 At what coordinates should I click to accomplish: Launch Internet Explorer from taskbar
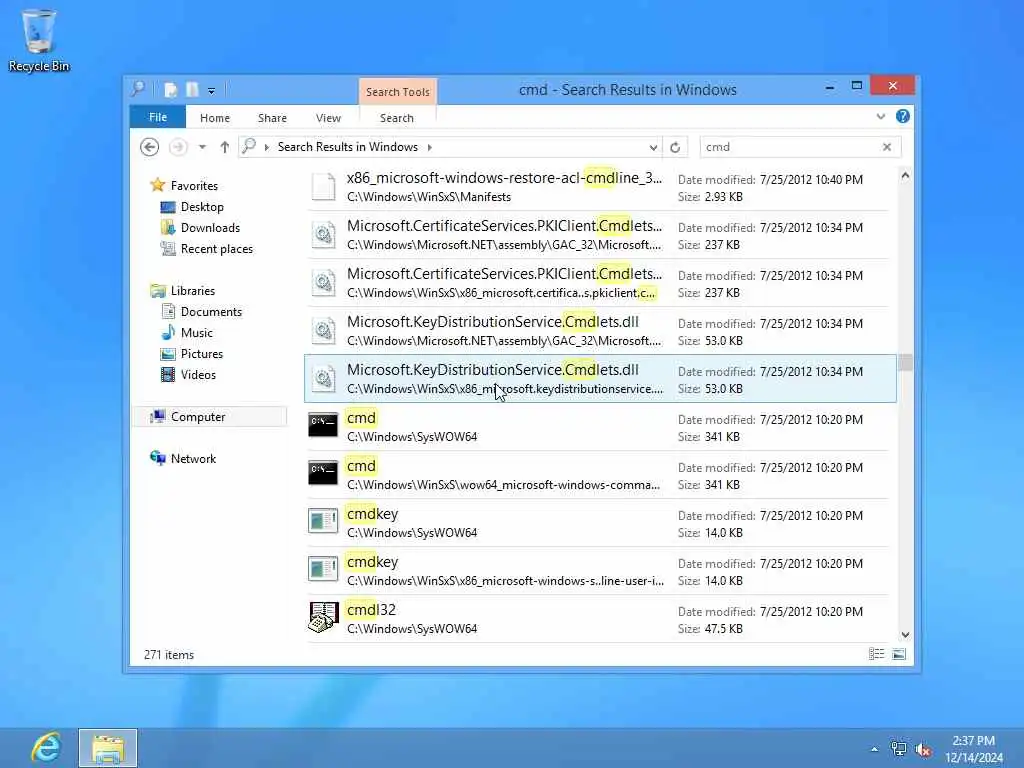tap(46, 748)
